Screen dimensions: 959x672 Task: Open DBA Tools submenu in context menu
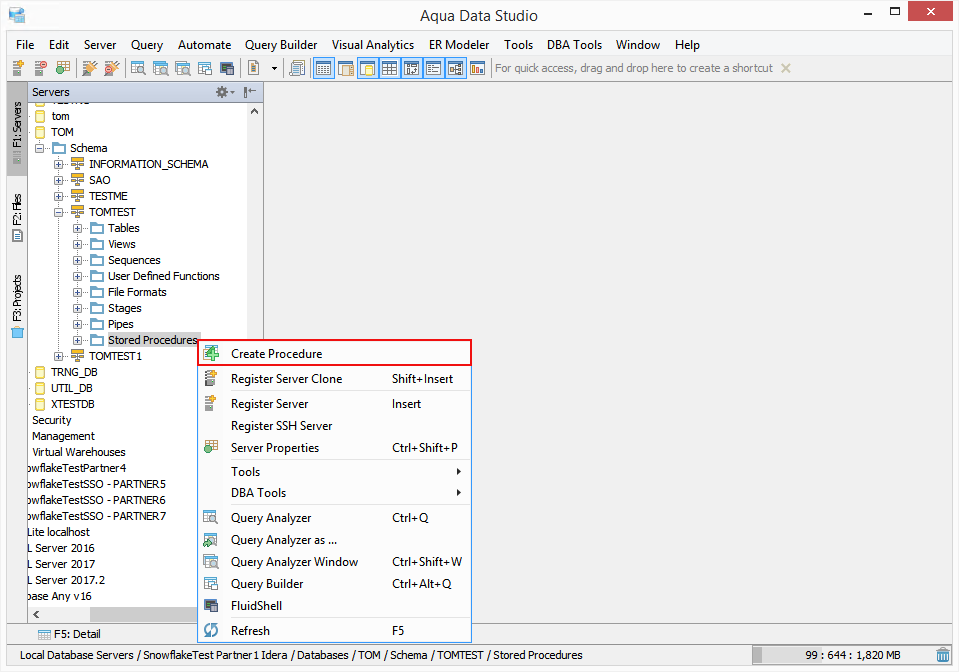335,493
